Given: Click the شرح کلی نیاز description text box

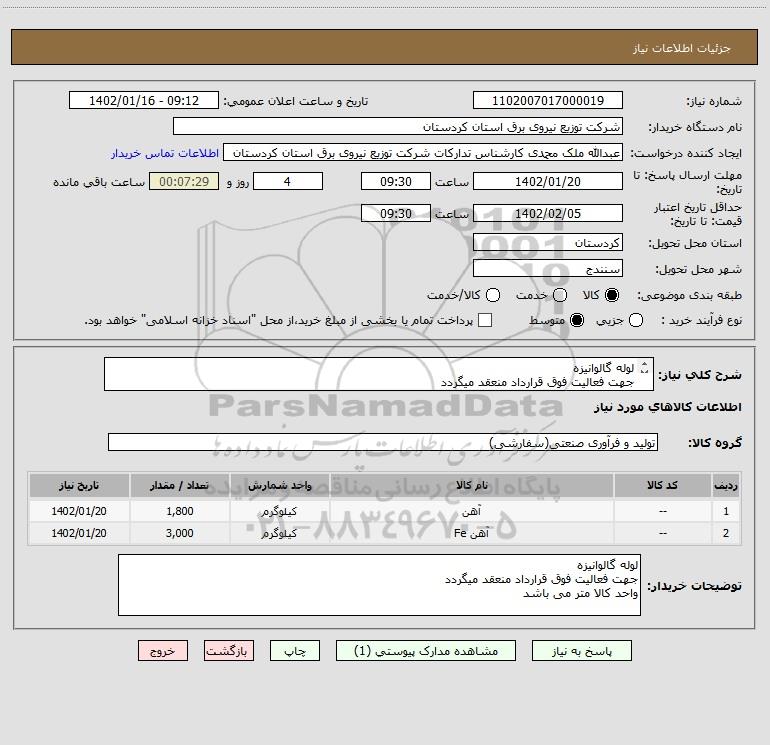Looking at the screenshot, I should [379, 374].
